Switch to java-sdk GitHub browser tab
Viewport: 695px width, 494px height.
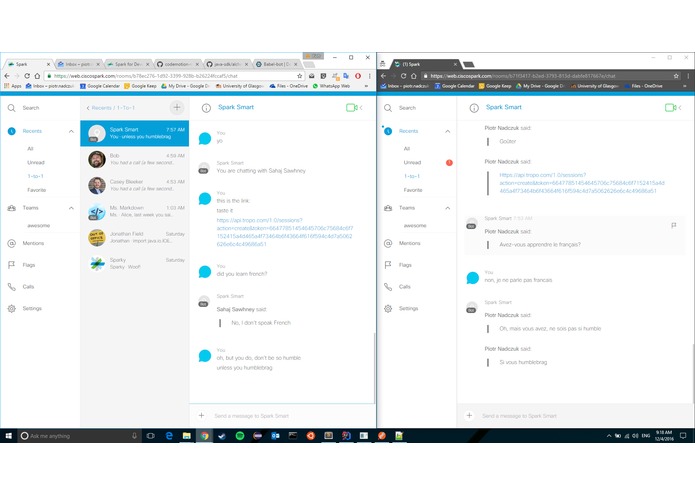228,64
